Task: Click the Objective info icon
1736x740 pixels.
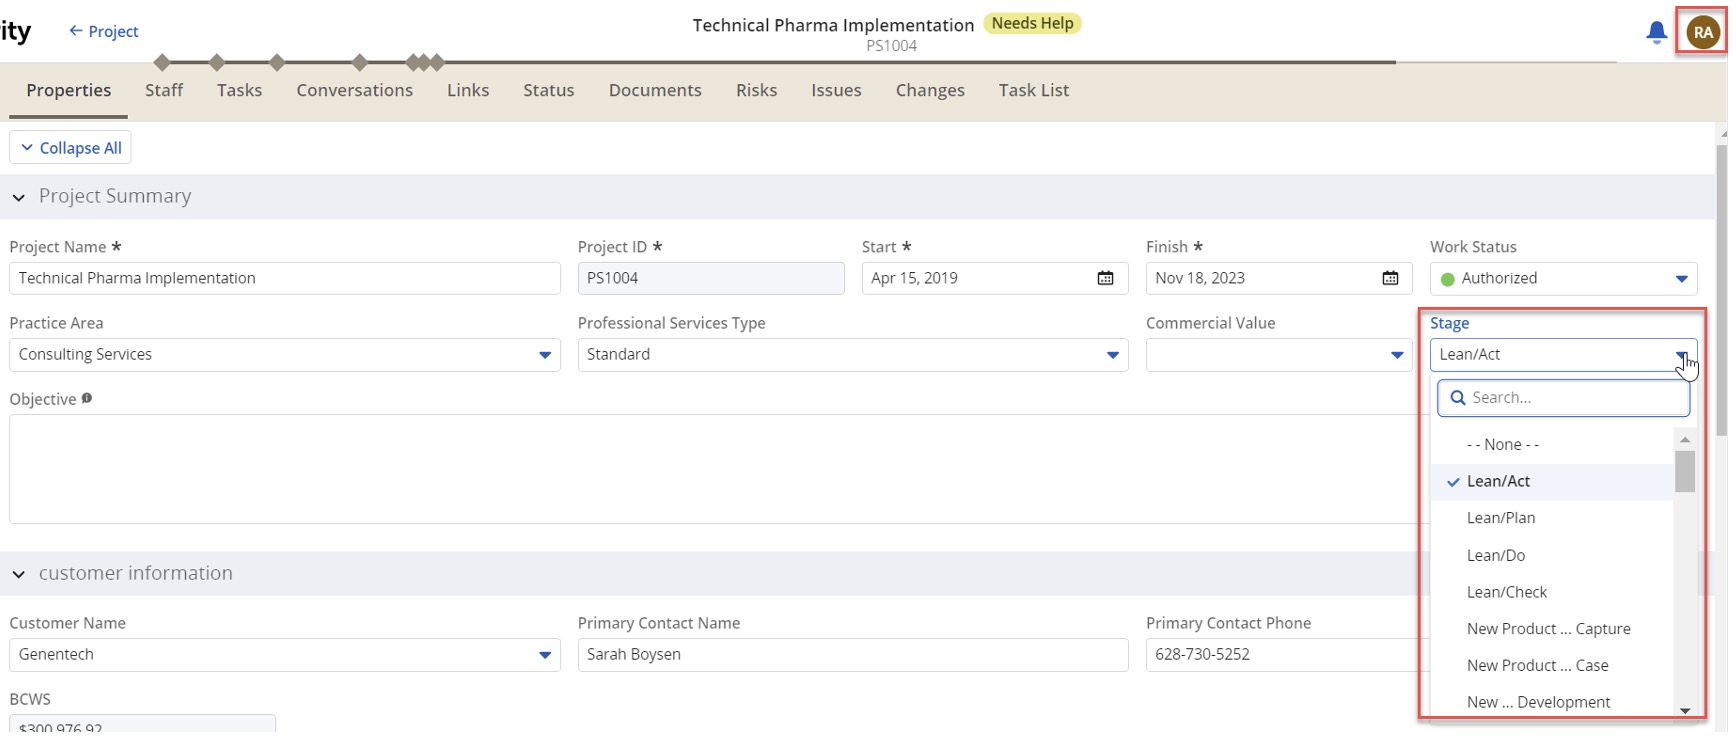Action: tap(87, 398)
